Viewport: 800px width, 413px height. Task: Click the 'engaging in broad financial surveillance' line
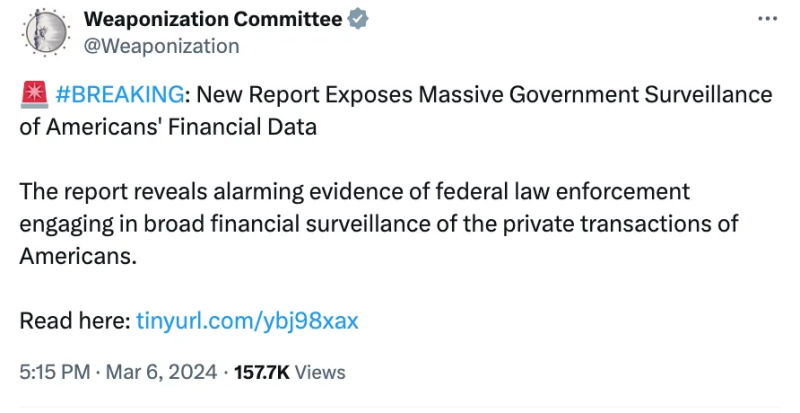(x=379, y=224)
